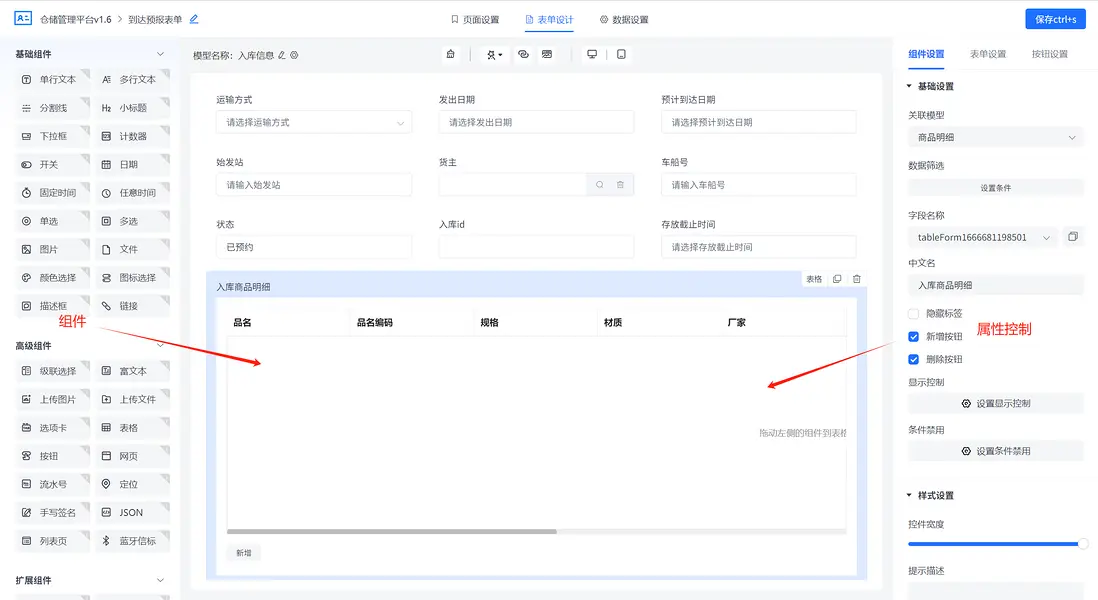The height and width of the screenshot is (600, 1098).
Task: Click the home icon in form toolbar
Action: click(x=450, y=55)
